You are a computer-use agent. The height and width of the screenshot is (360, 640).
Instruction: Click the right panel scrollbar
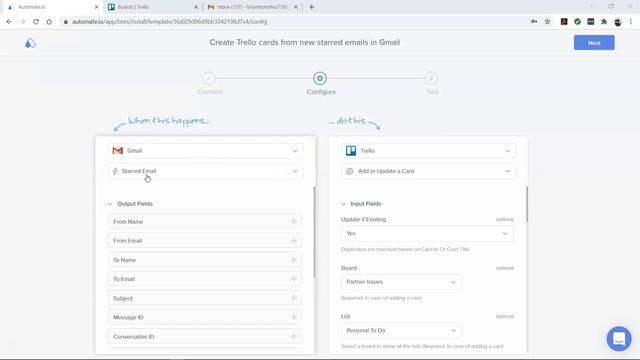(527, 204)
